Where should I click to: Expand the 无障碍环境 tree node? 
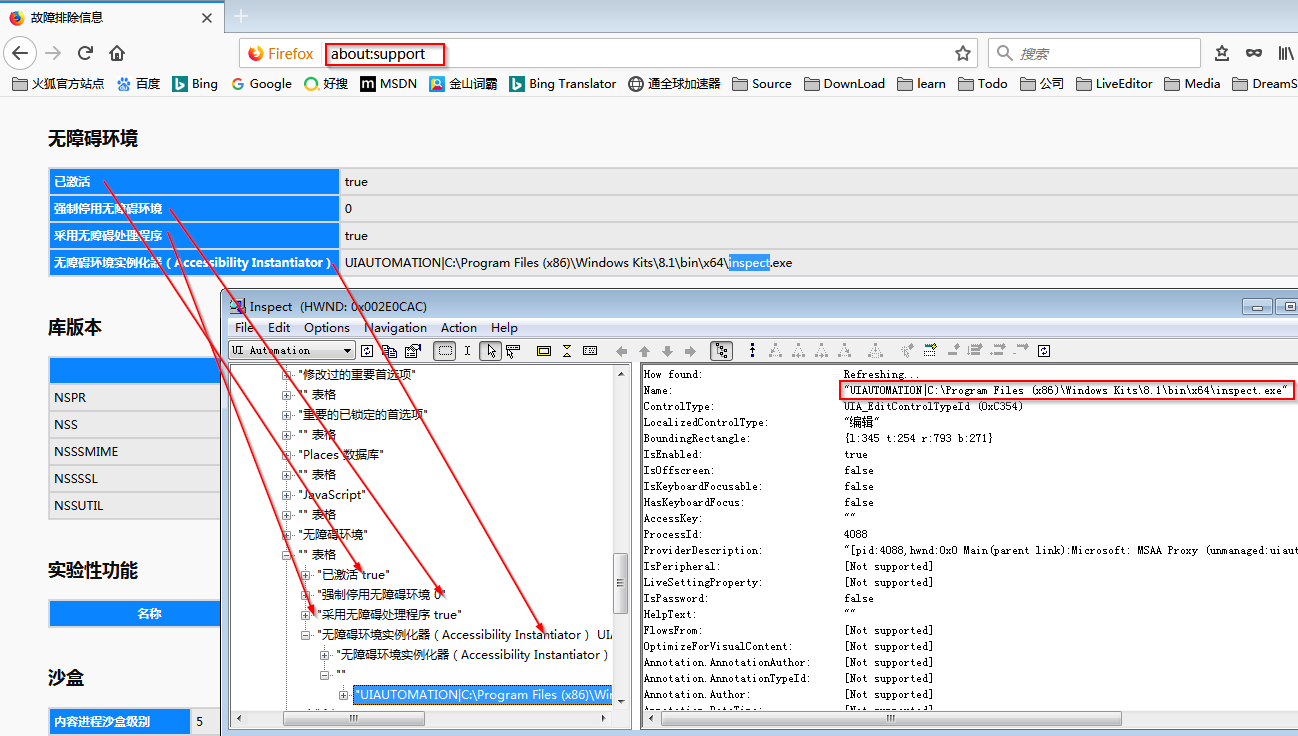pos(287,534)
